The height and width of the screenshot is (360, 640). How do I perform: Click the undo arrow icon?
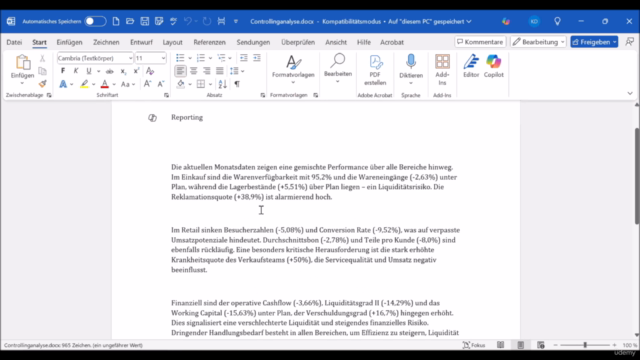[188, 21]
